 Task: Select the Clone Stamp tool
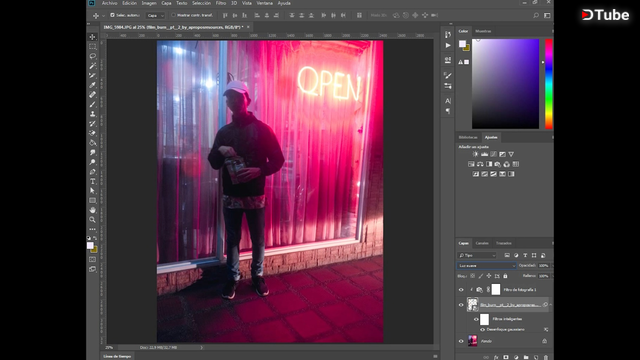tap(93, 114)
